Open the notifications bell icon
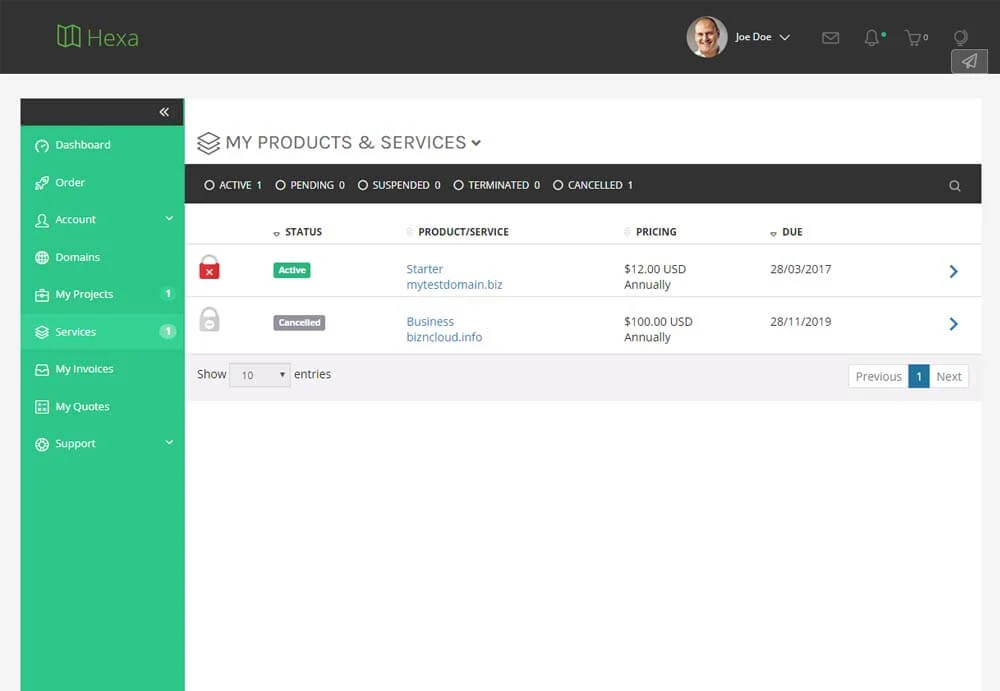Screen dimensions: 1000x691 pos(872,38)
